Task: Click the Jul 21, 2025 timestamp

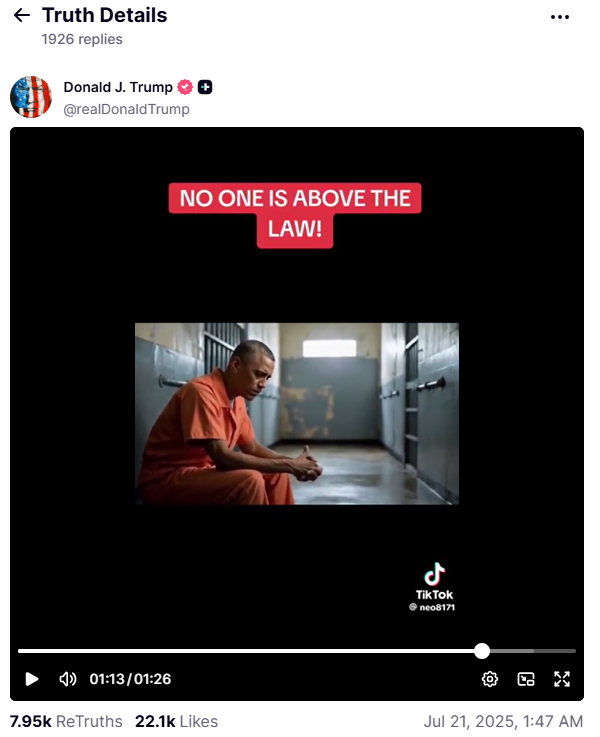Action: [x=503, y=721]
